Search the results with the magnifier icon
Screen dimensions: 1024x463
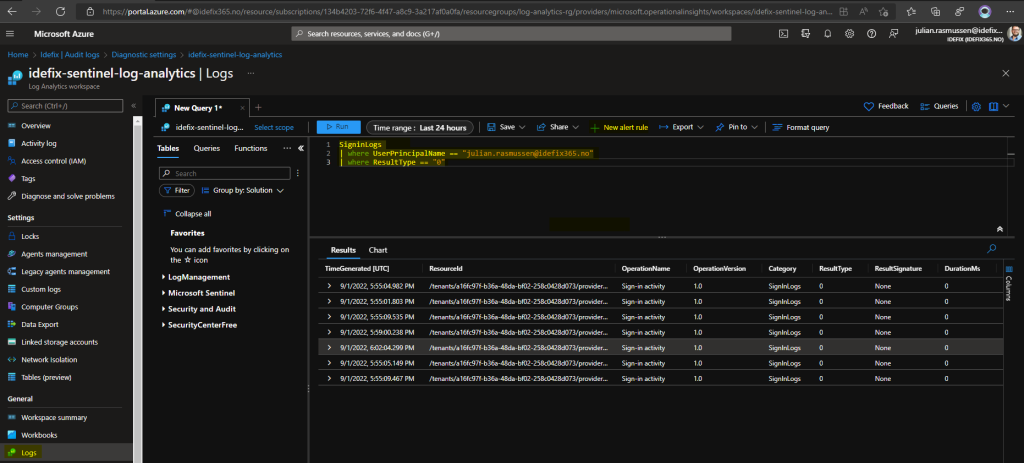coord(991,248)
